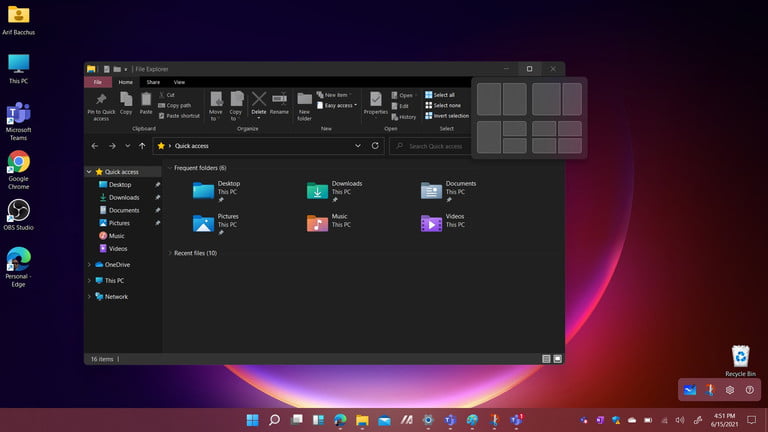Switch to the View ribbon tab
Screen dimensions: 768x432
179,82
